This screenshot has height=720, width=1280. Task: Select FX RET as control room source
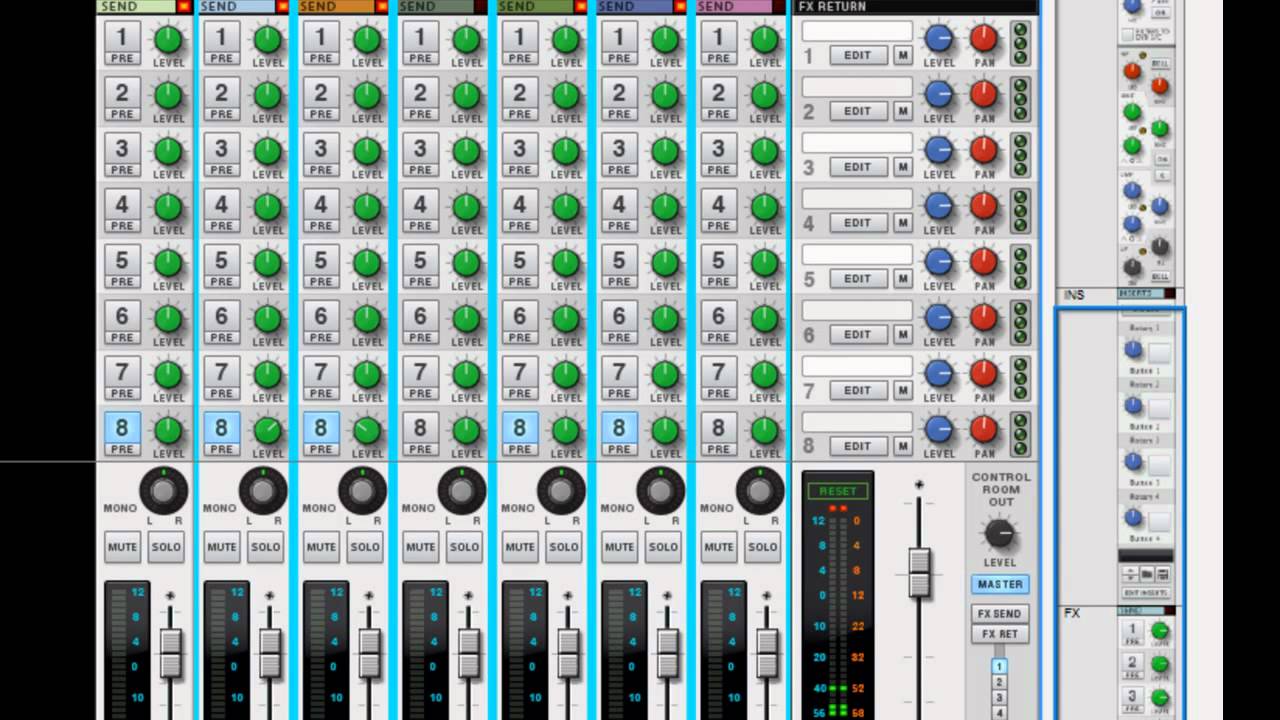tap(999, 634)
